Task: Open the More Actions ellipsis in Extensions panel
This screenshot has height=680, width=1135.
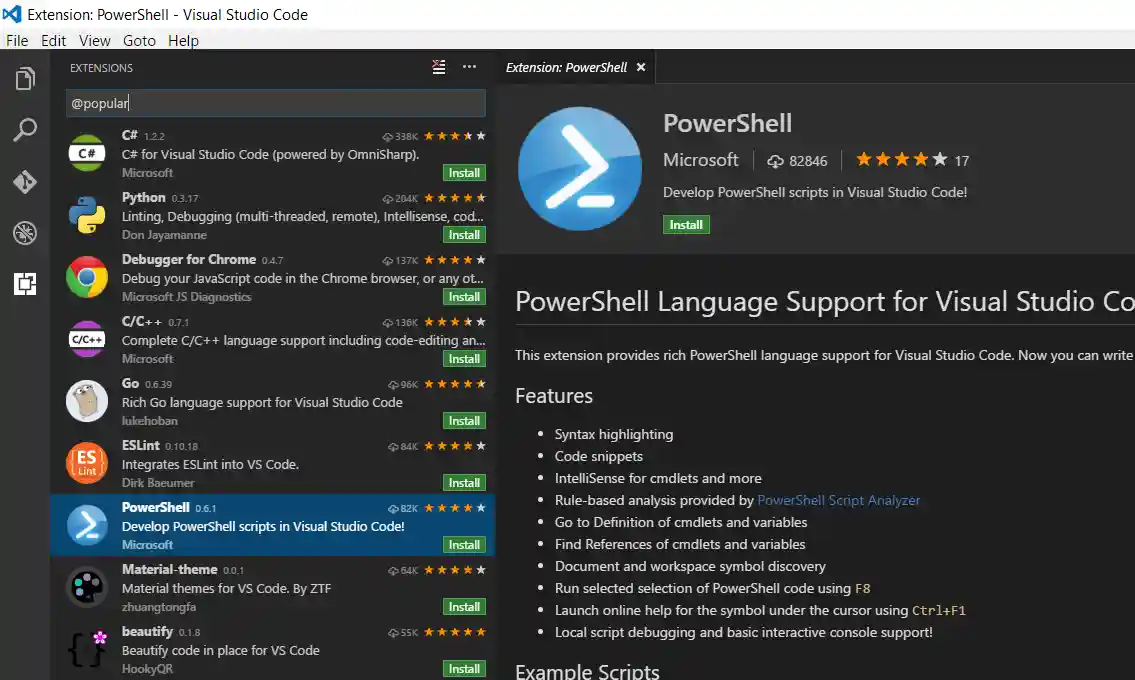Action: [x=469, y=67]
